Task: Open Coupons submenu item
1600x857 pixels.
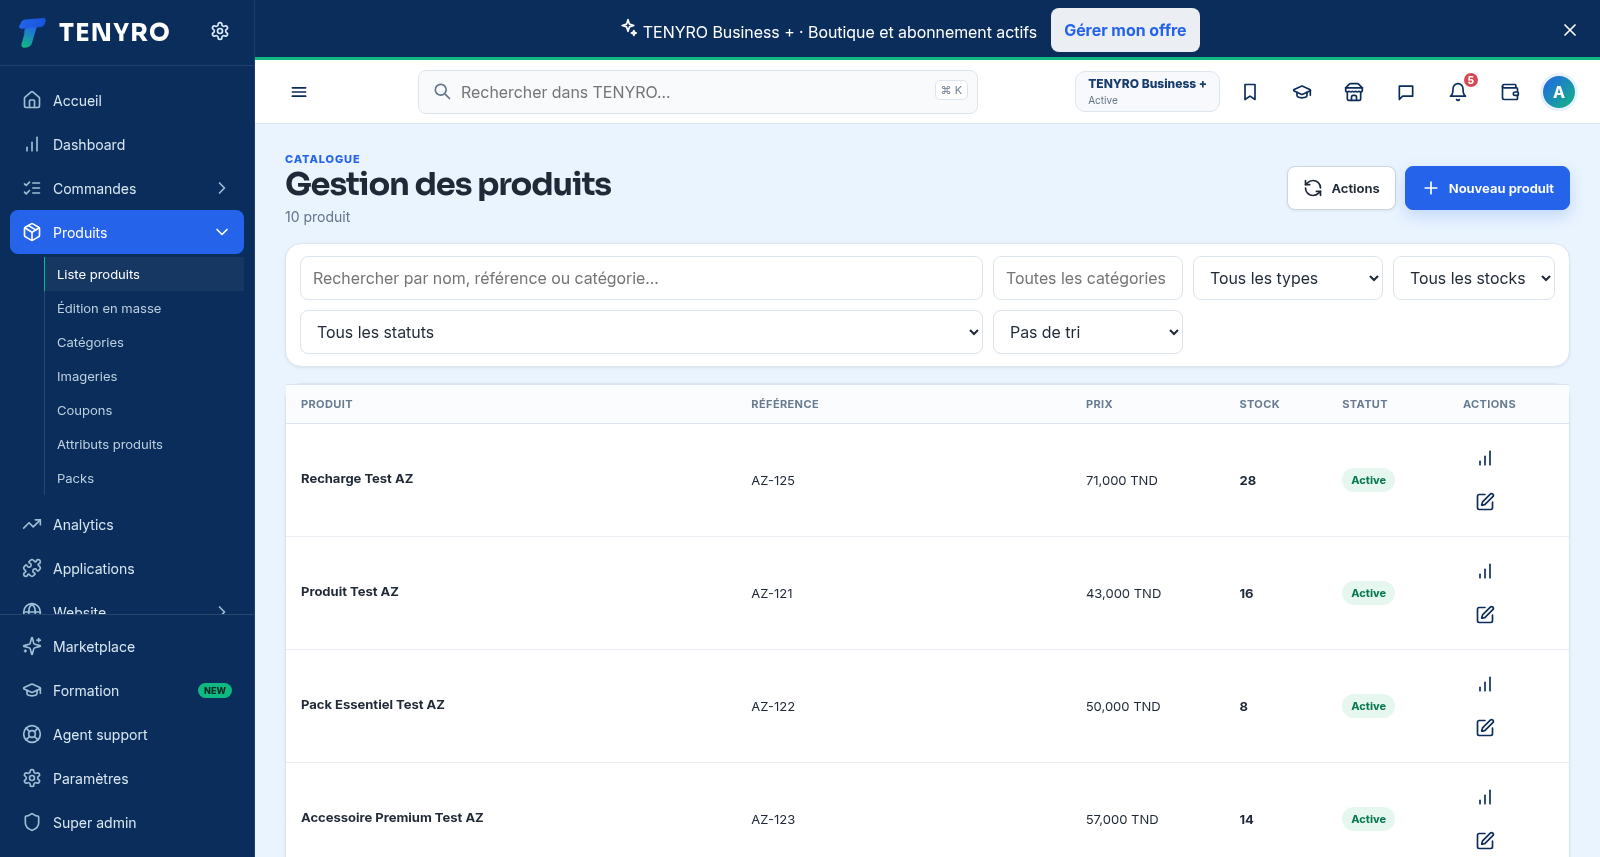Action: click(x=144, y=410)
